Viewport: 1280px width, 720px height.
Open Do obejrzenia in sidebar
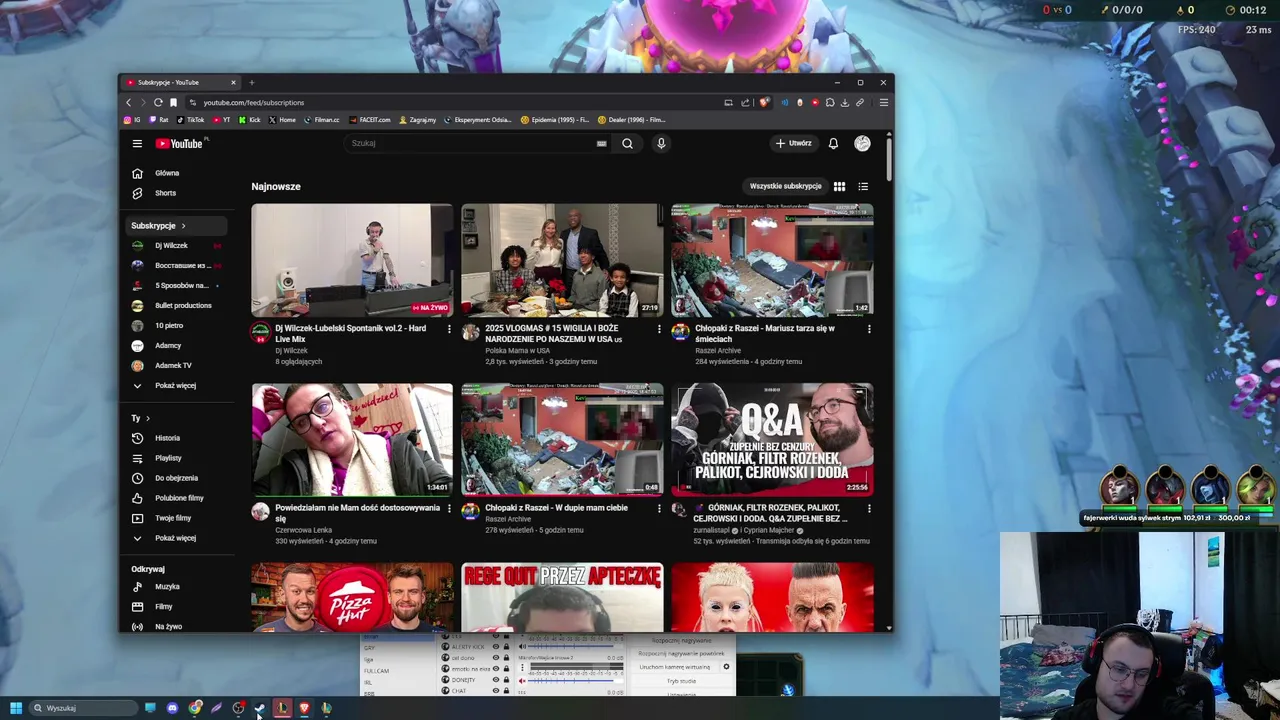(x=176, y=478)
